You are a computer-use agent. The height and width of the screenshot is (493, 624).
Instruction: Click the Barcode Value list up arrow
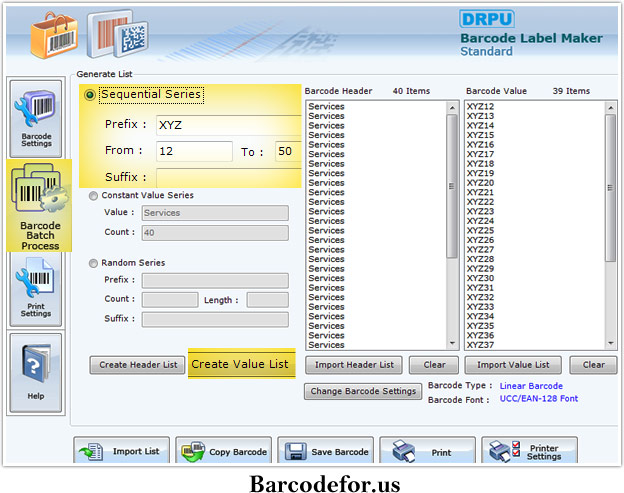(x=611, y=107)
